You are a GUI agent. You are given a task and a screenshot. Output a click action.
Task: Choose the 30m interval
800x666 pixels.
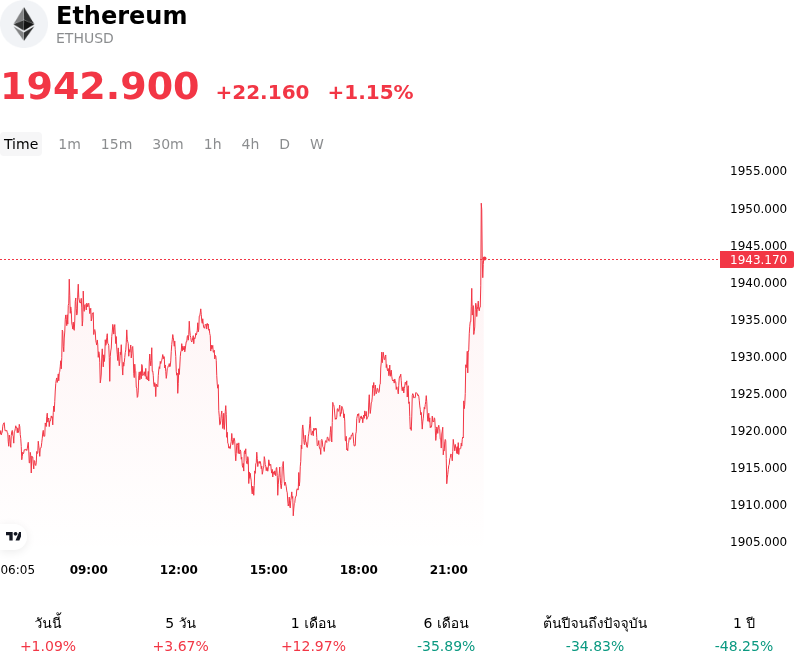168,144
